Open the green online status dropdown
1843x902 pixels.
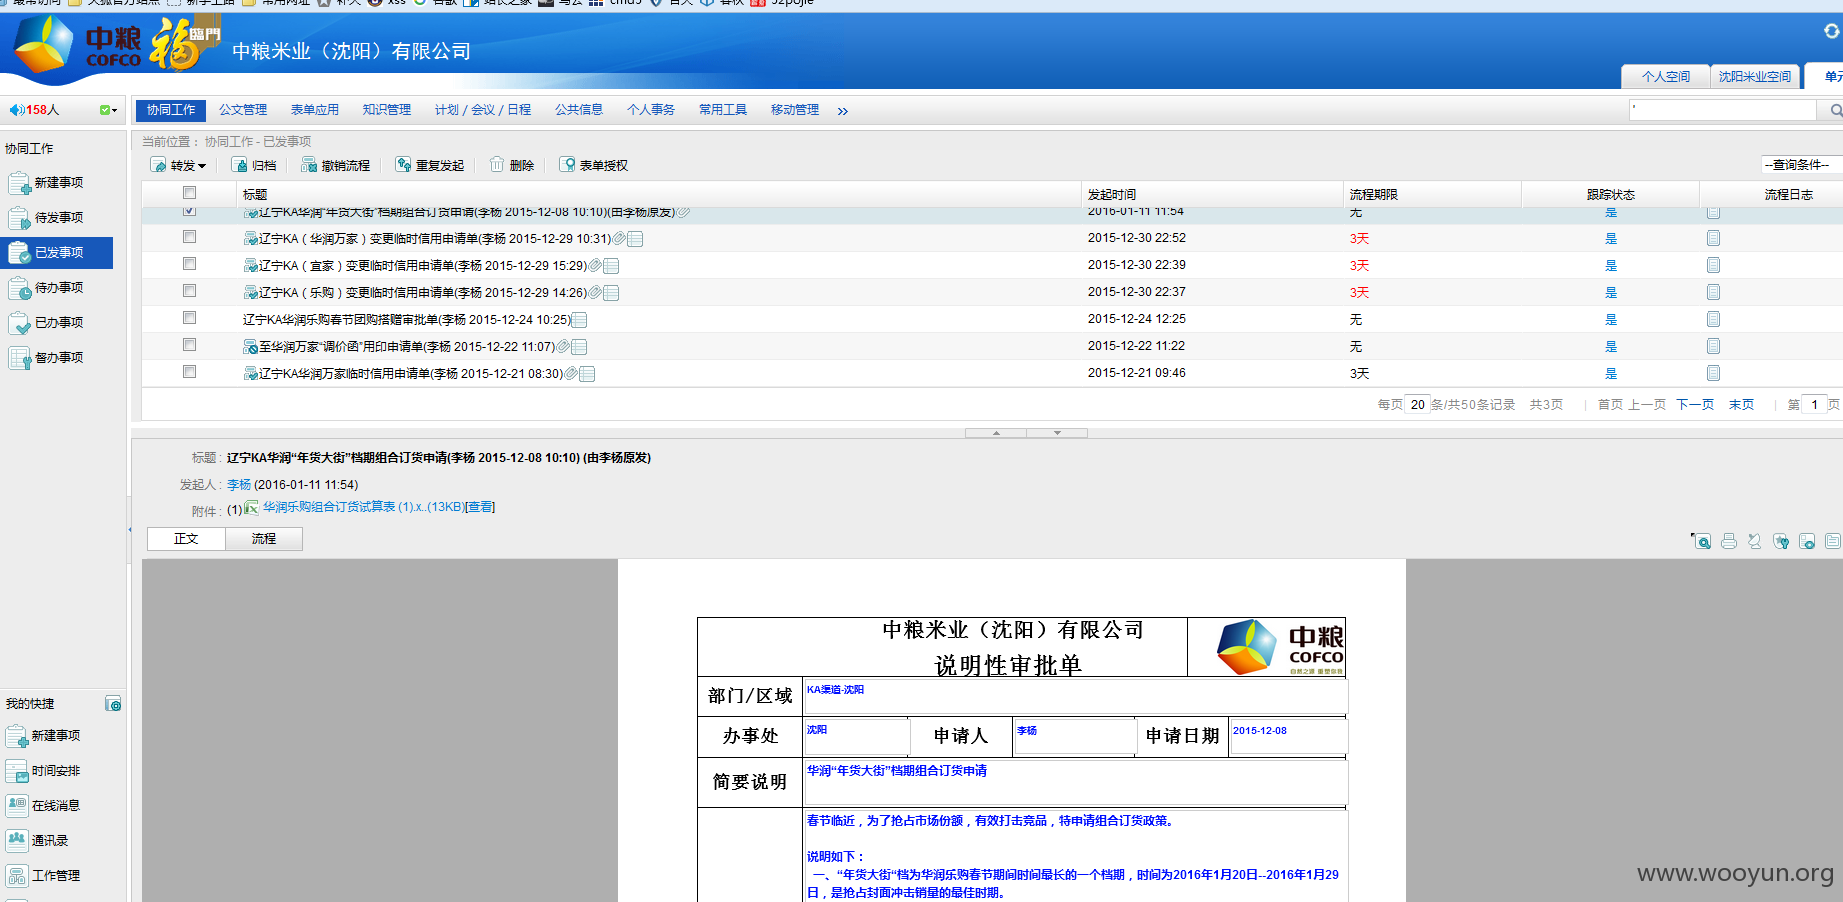pos(108,110)
